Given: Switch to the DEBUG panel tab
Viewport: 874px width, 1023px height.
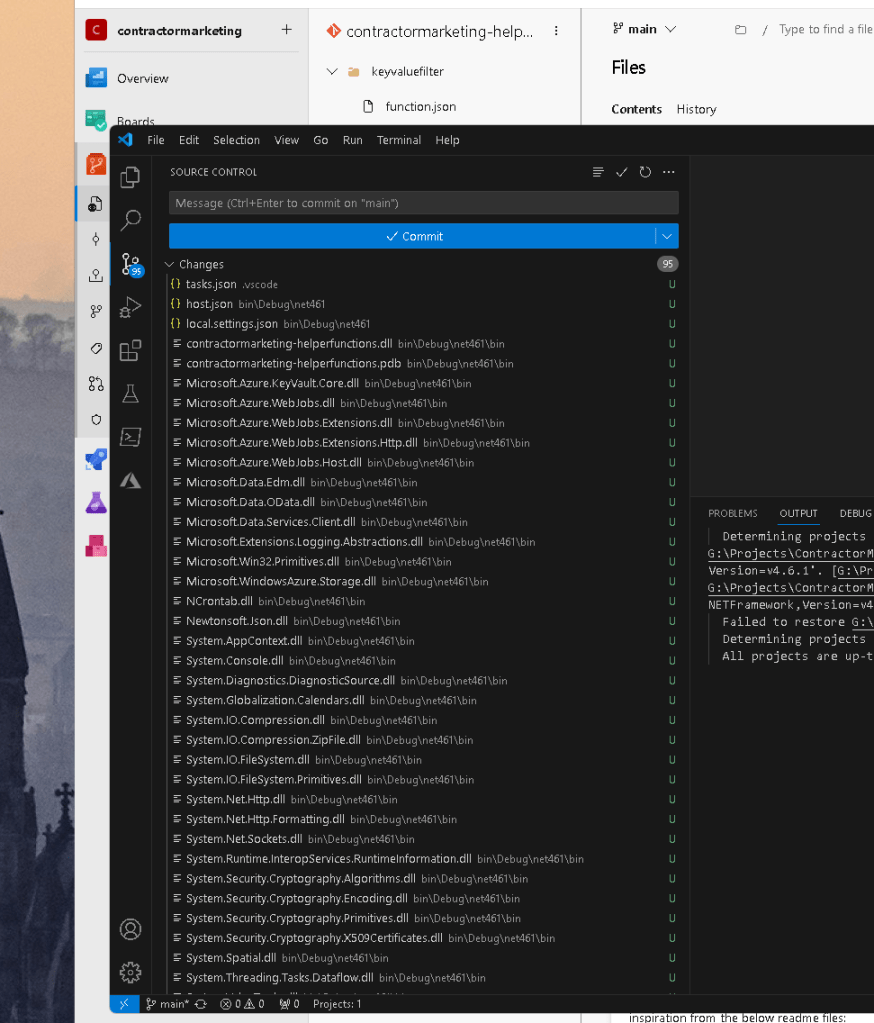Looking at the screenshot, I should pos(855,513).
